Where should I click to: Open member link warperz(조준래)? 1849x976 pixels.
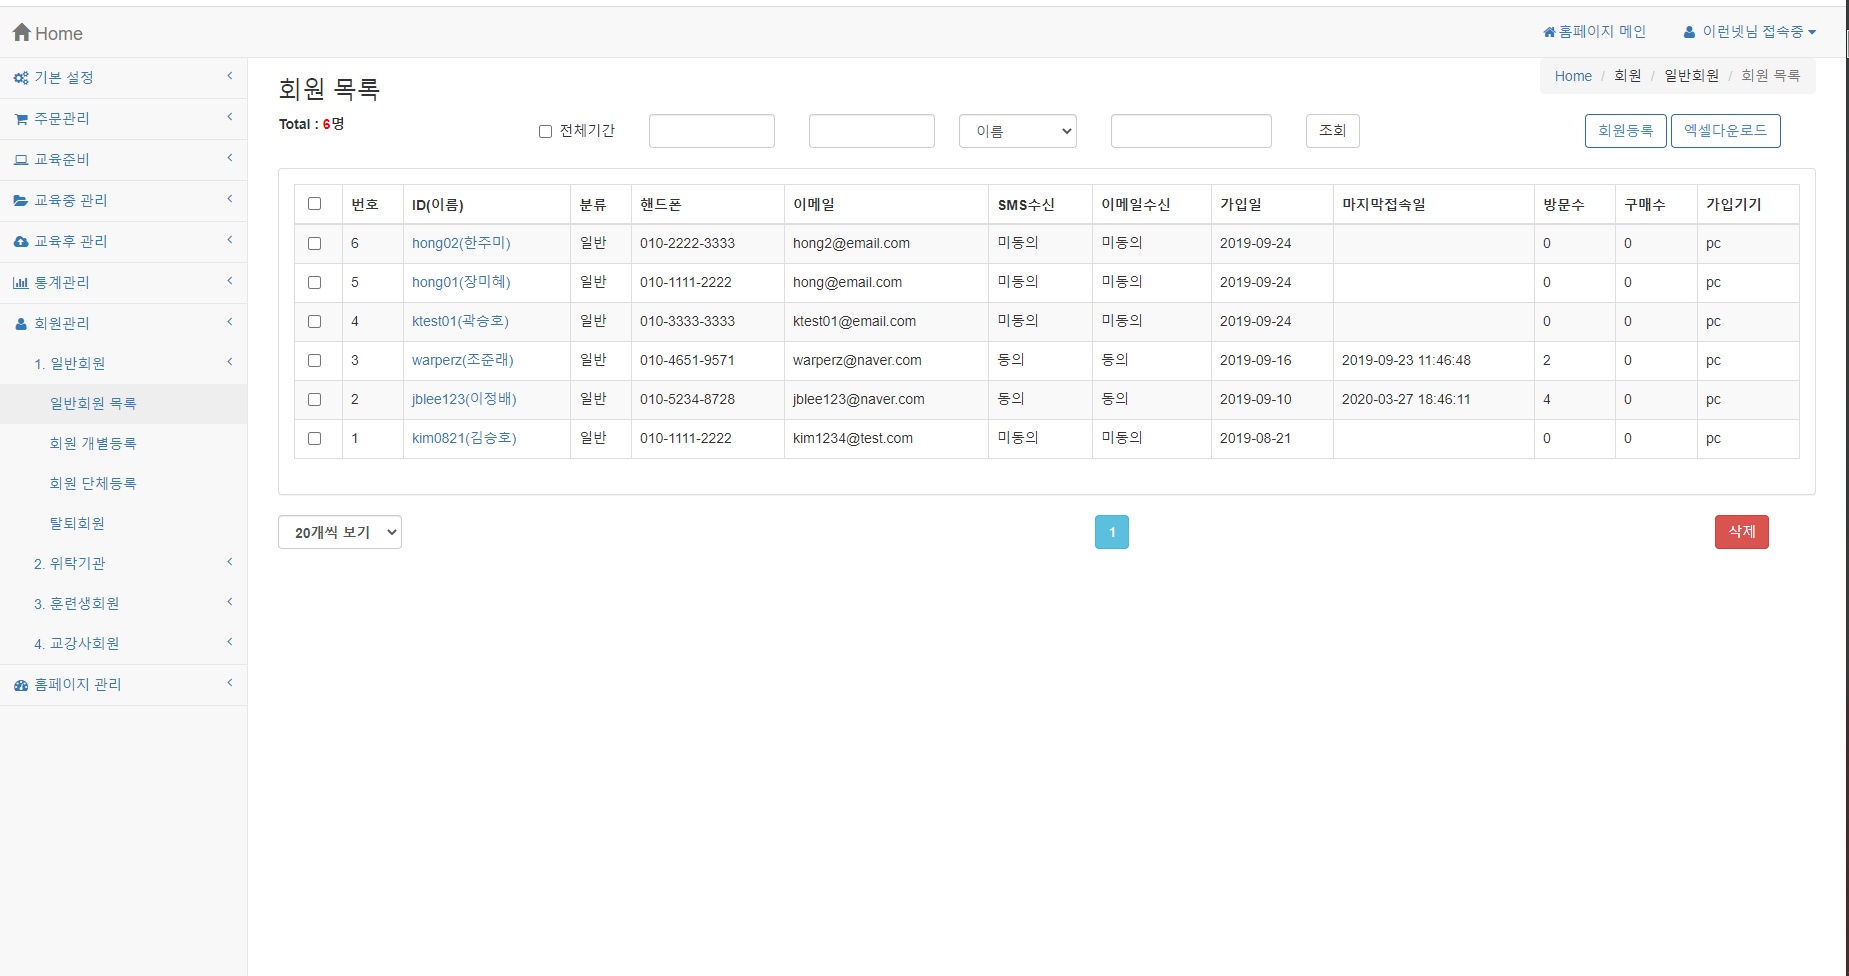463,360
